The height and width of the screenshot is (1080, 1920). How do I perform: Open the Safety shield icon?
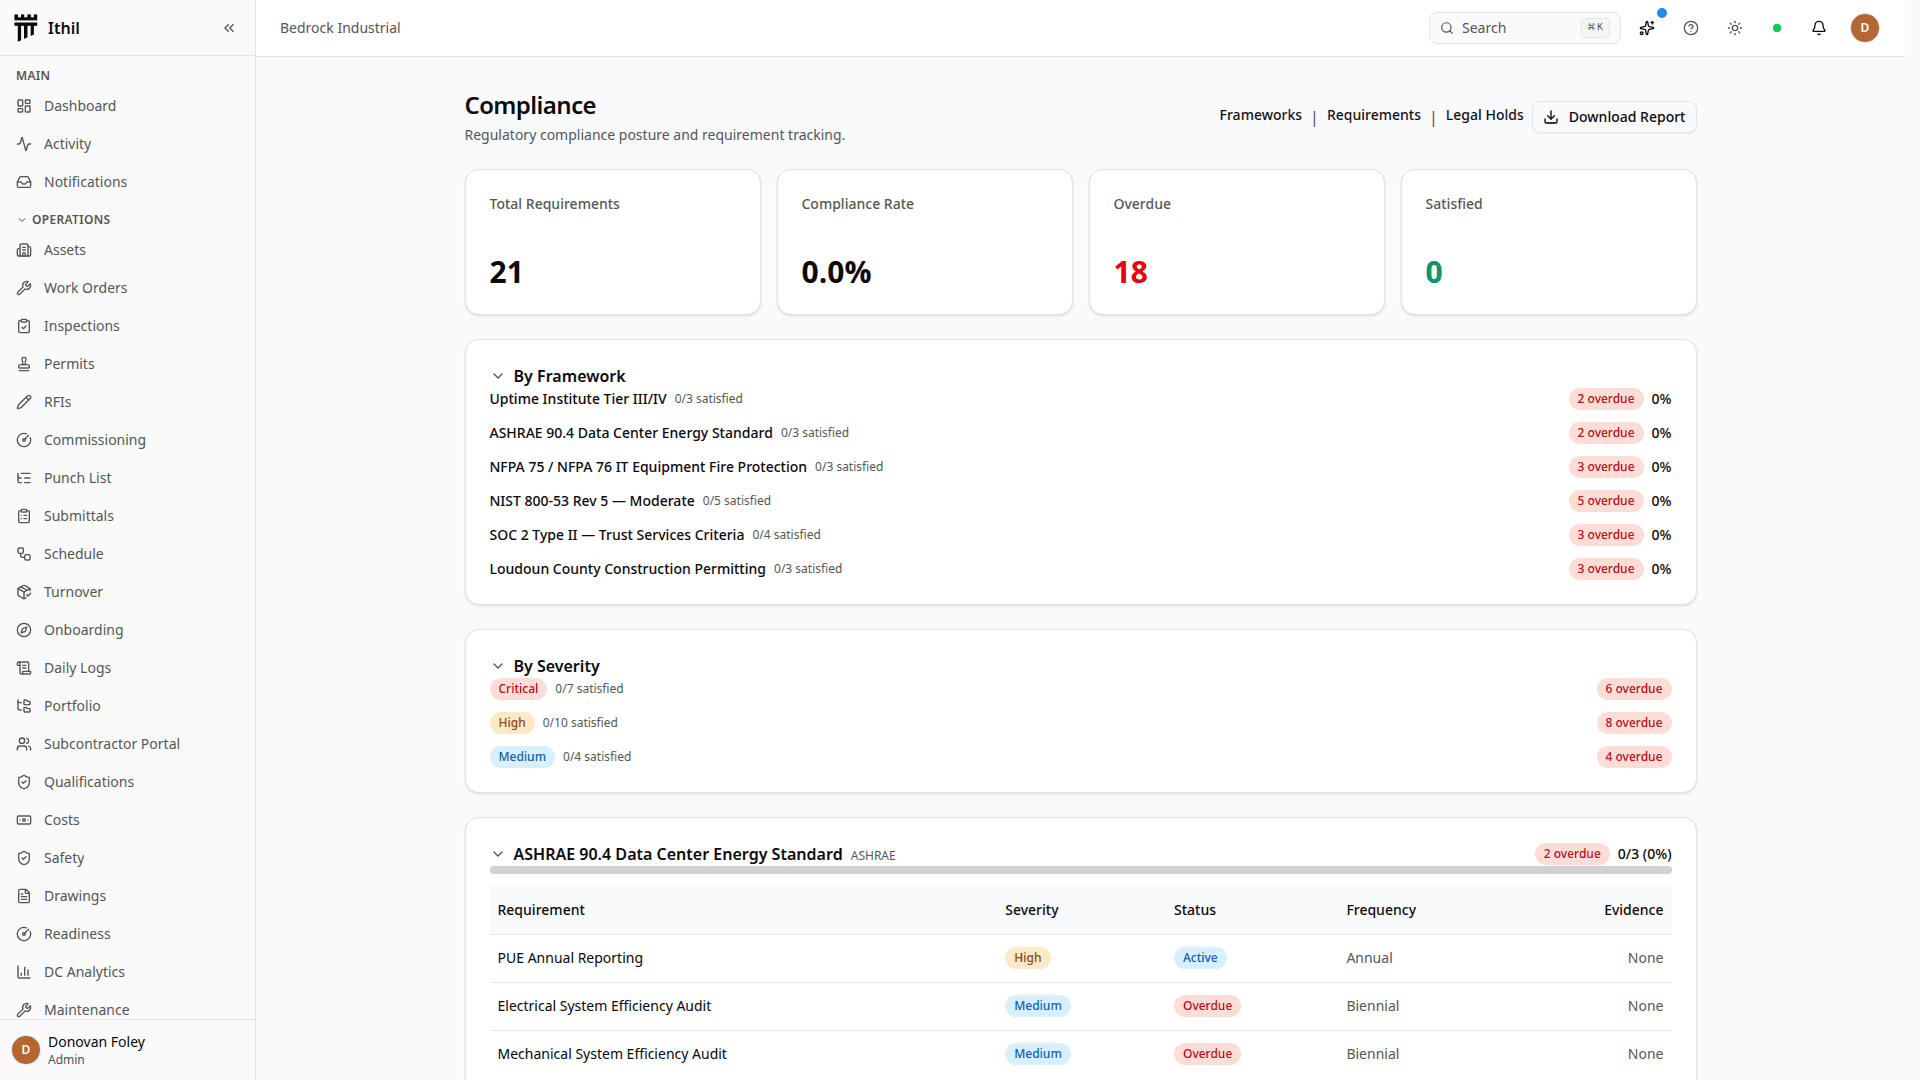pos(24,858)
